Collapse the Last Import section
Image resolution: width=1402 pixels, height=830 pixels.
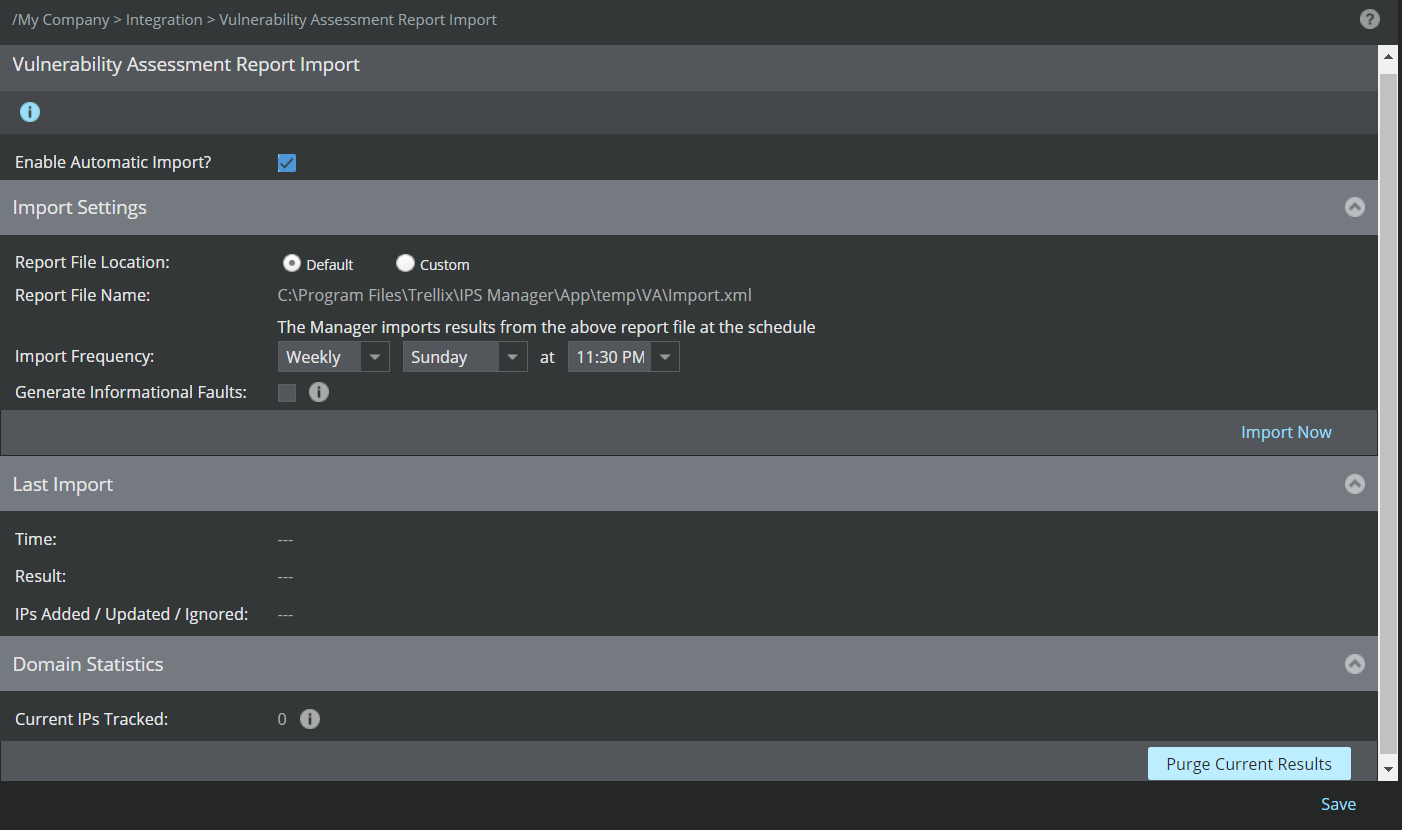click(1355, 484)
